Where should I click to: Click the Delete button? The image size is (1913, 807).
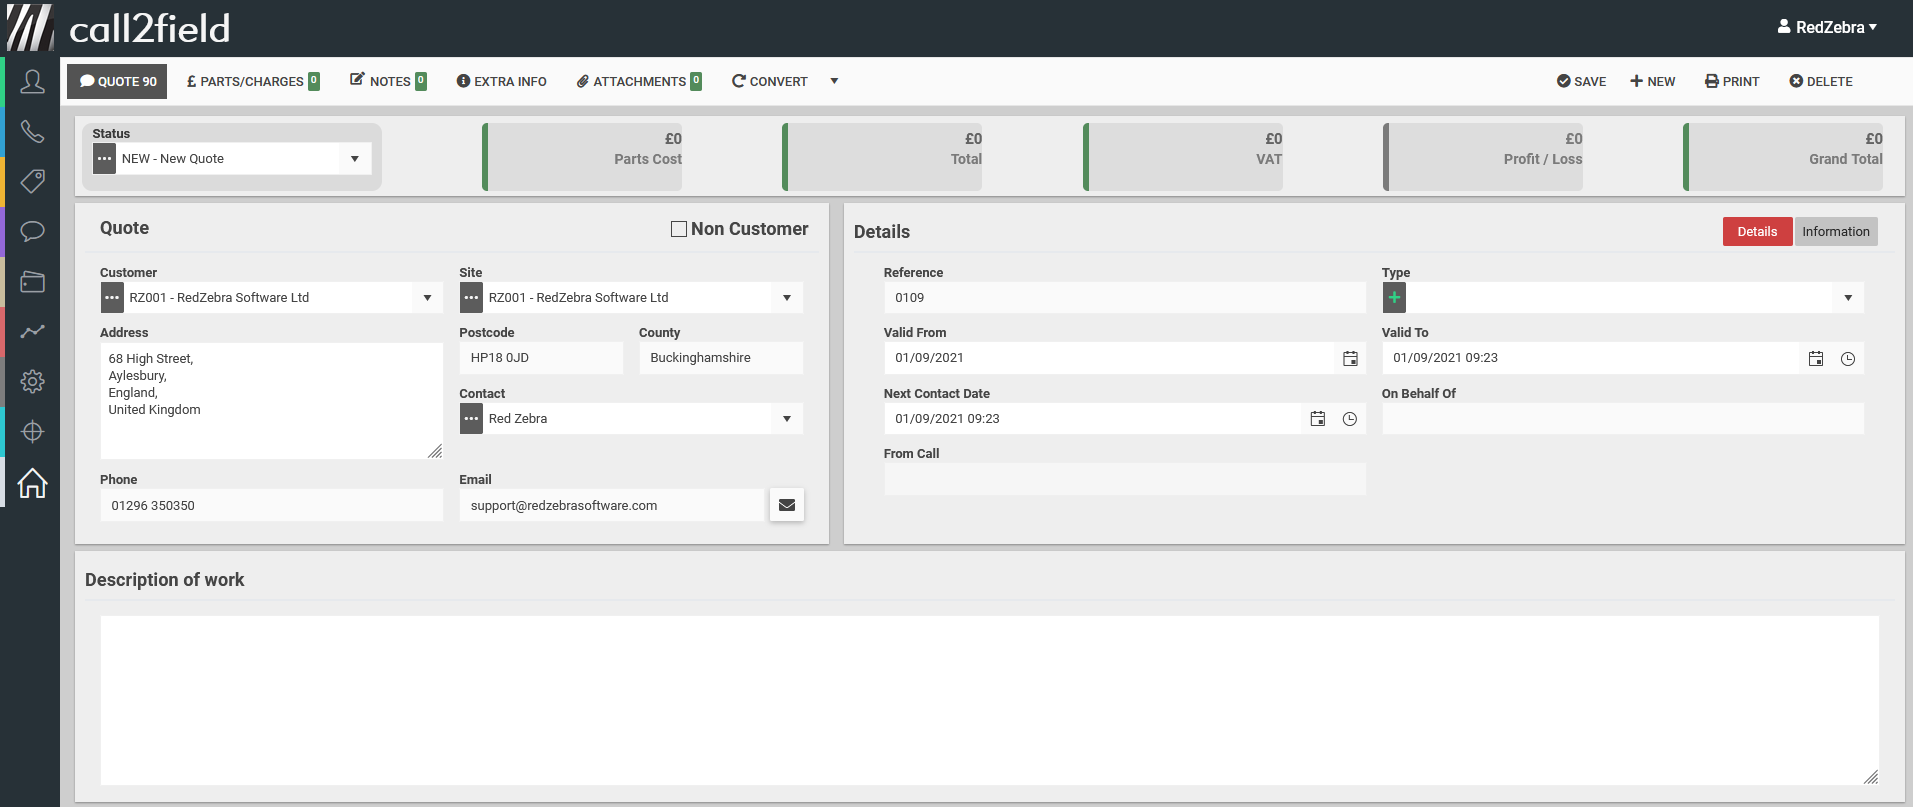coord(1821,81)
